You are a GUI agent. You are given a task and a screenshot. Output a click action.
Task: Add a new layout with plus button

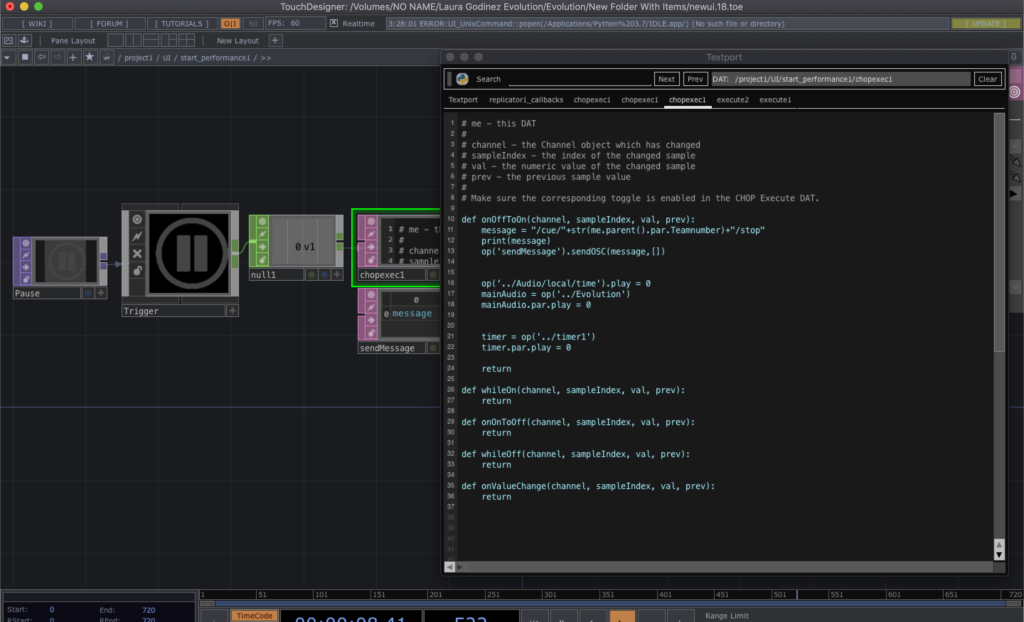(x=275, y=41)
